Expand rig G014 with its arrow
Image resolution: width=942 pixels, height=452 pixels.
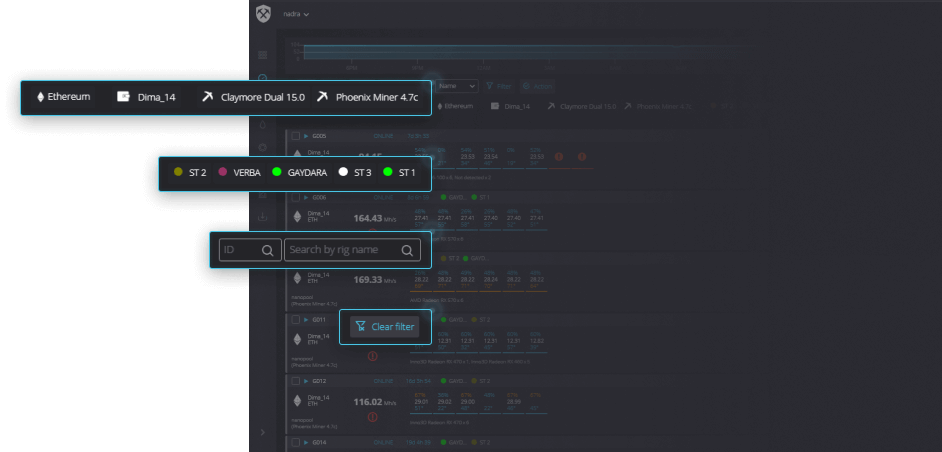(x=306, y=442)
